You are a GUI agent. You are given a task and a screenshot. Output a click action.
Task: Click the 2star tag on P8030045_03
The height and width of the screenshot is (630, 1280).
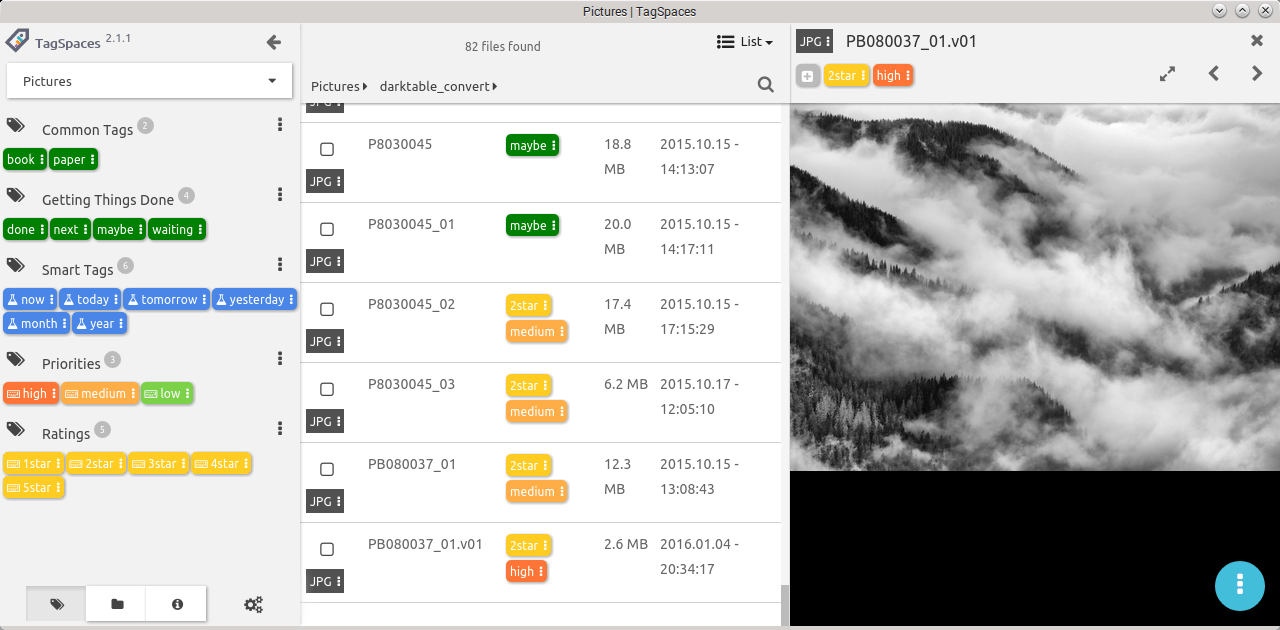529,385
